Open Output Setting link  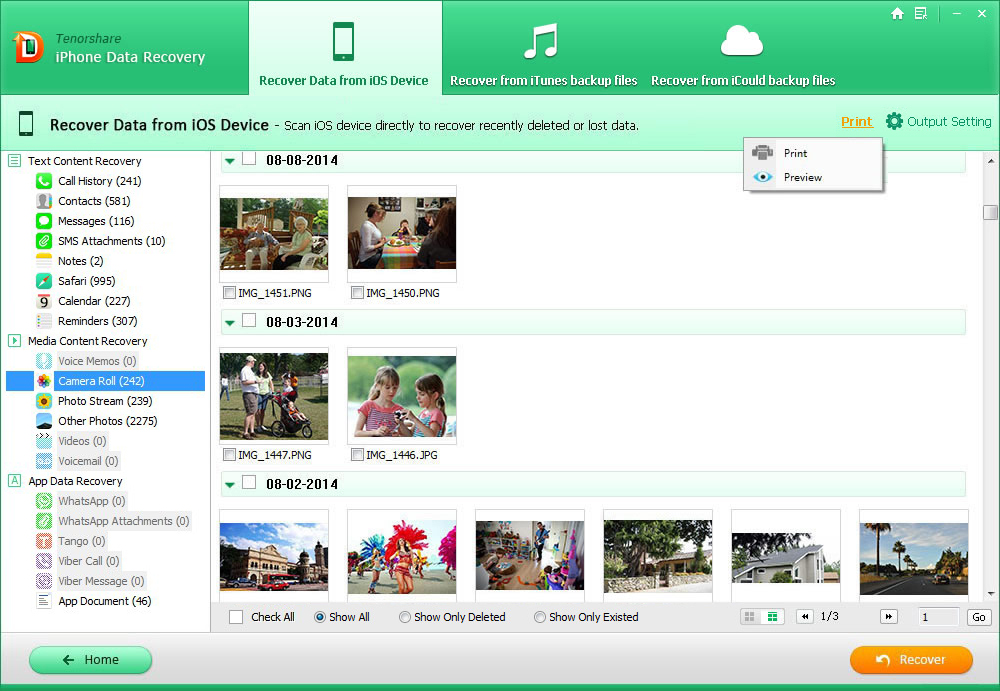tap(949, 121)
